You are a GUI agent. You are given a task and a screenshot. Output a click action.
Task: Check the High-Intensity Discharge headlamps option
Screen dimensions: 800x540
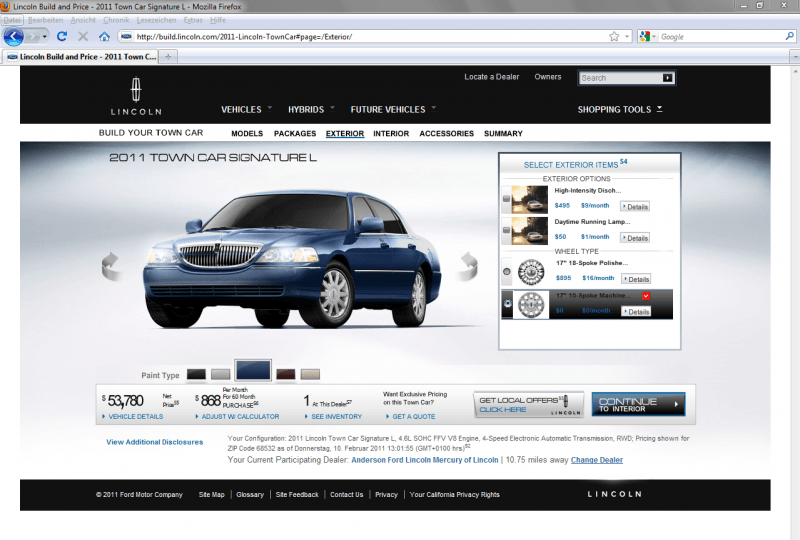tap(506, 199)
